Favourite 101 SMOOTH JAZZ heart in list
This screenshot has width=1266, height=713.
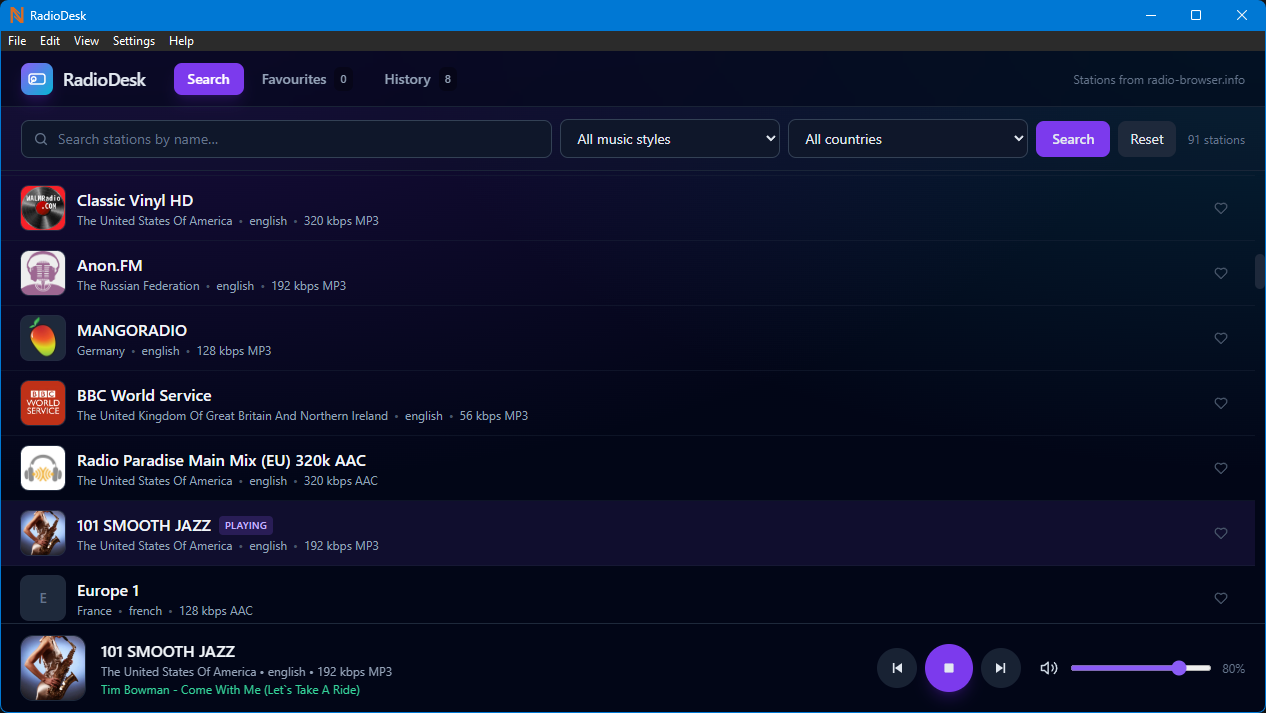pyautogui.click(x=1221, y=533)
